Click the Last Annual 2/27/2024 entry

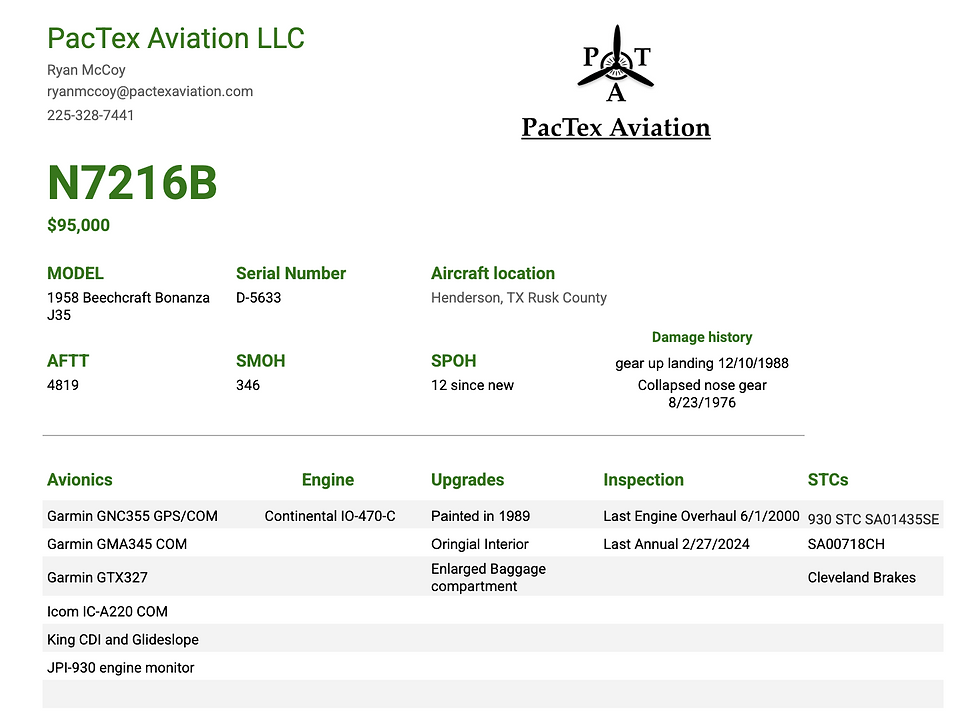[x=676, y=544]
